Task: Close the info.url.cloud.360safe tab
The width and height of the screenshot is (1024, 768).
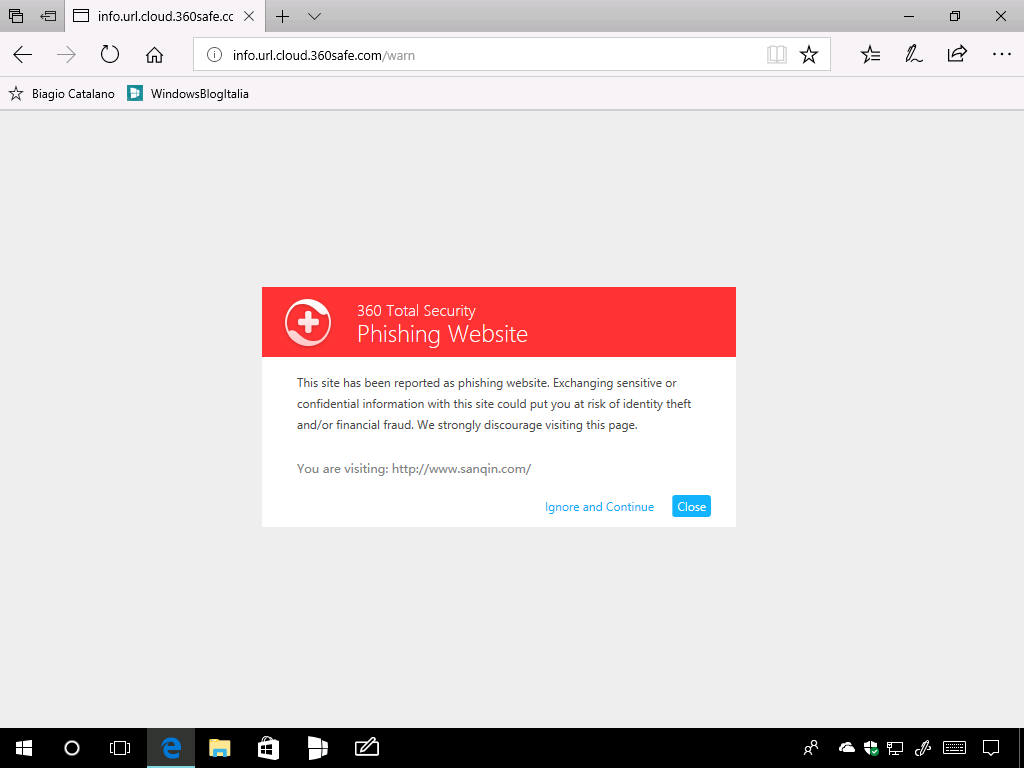Action: [x=249, y=16]
